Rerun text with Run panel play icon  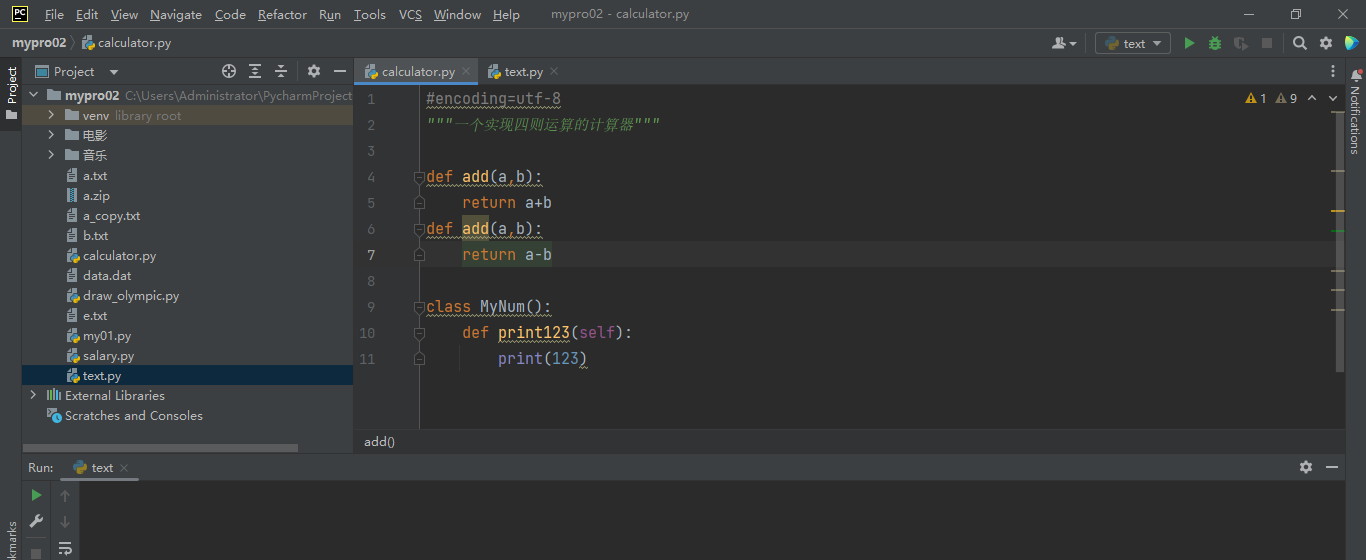tap(36, 495)
